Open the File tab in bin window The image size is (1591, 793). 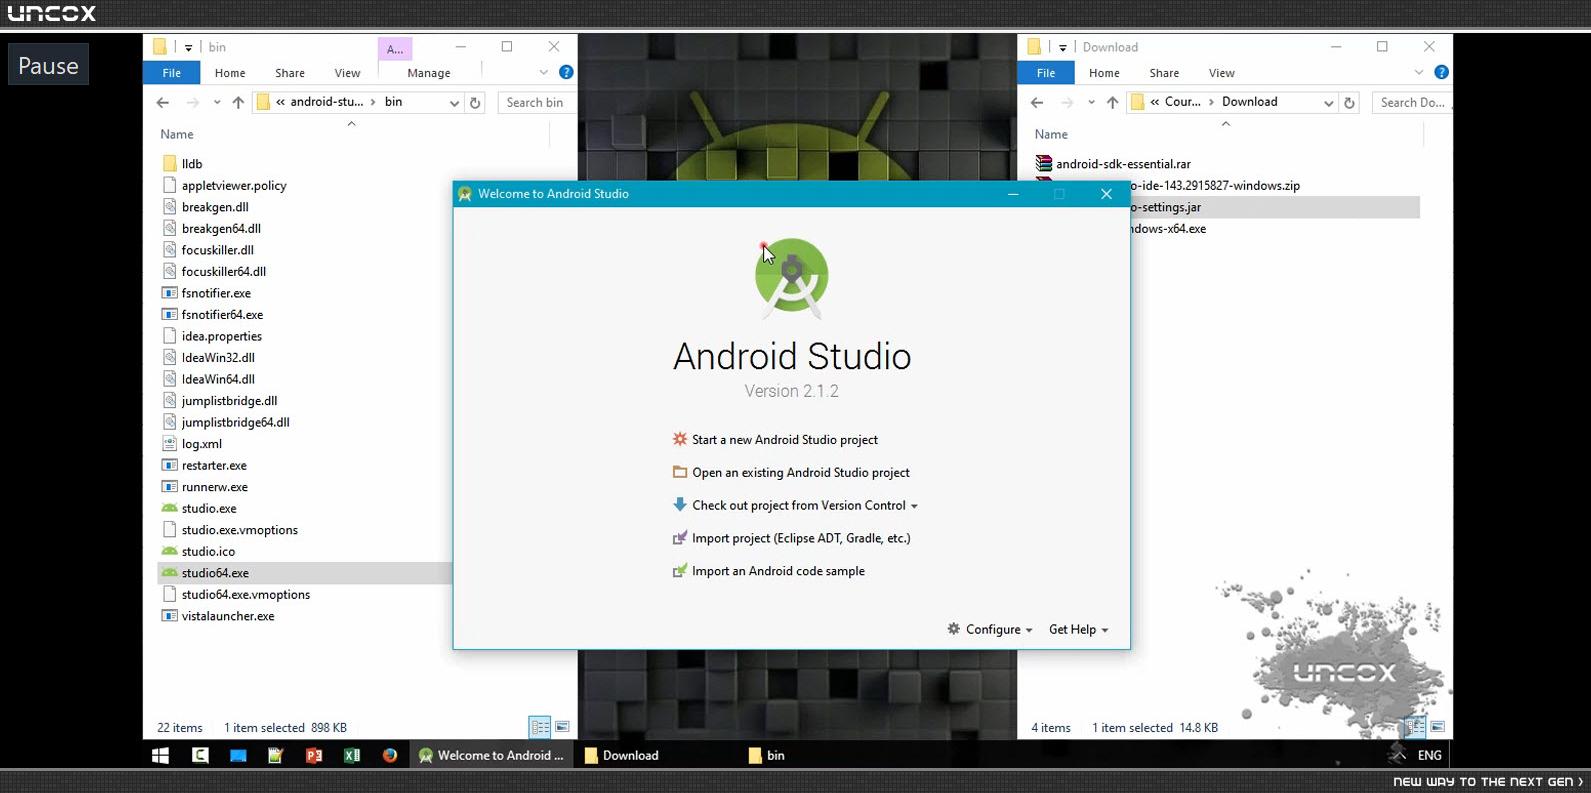tap(172, 72)
